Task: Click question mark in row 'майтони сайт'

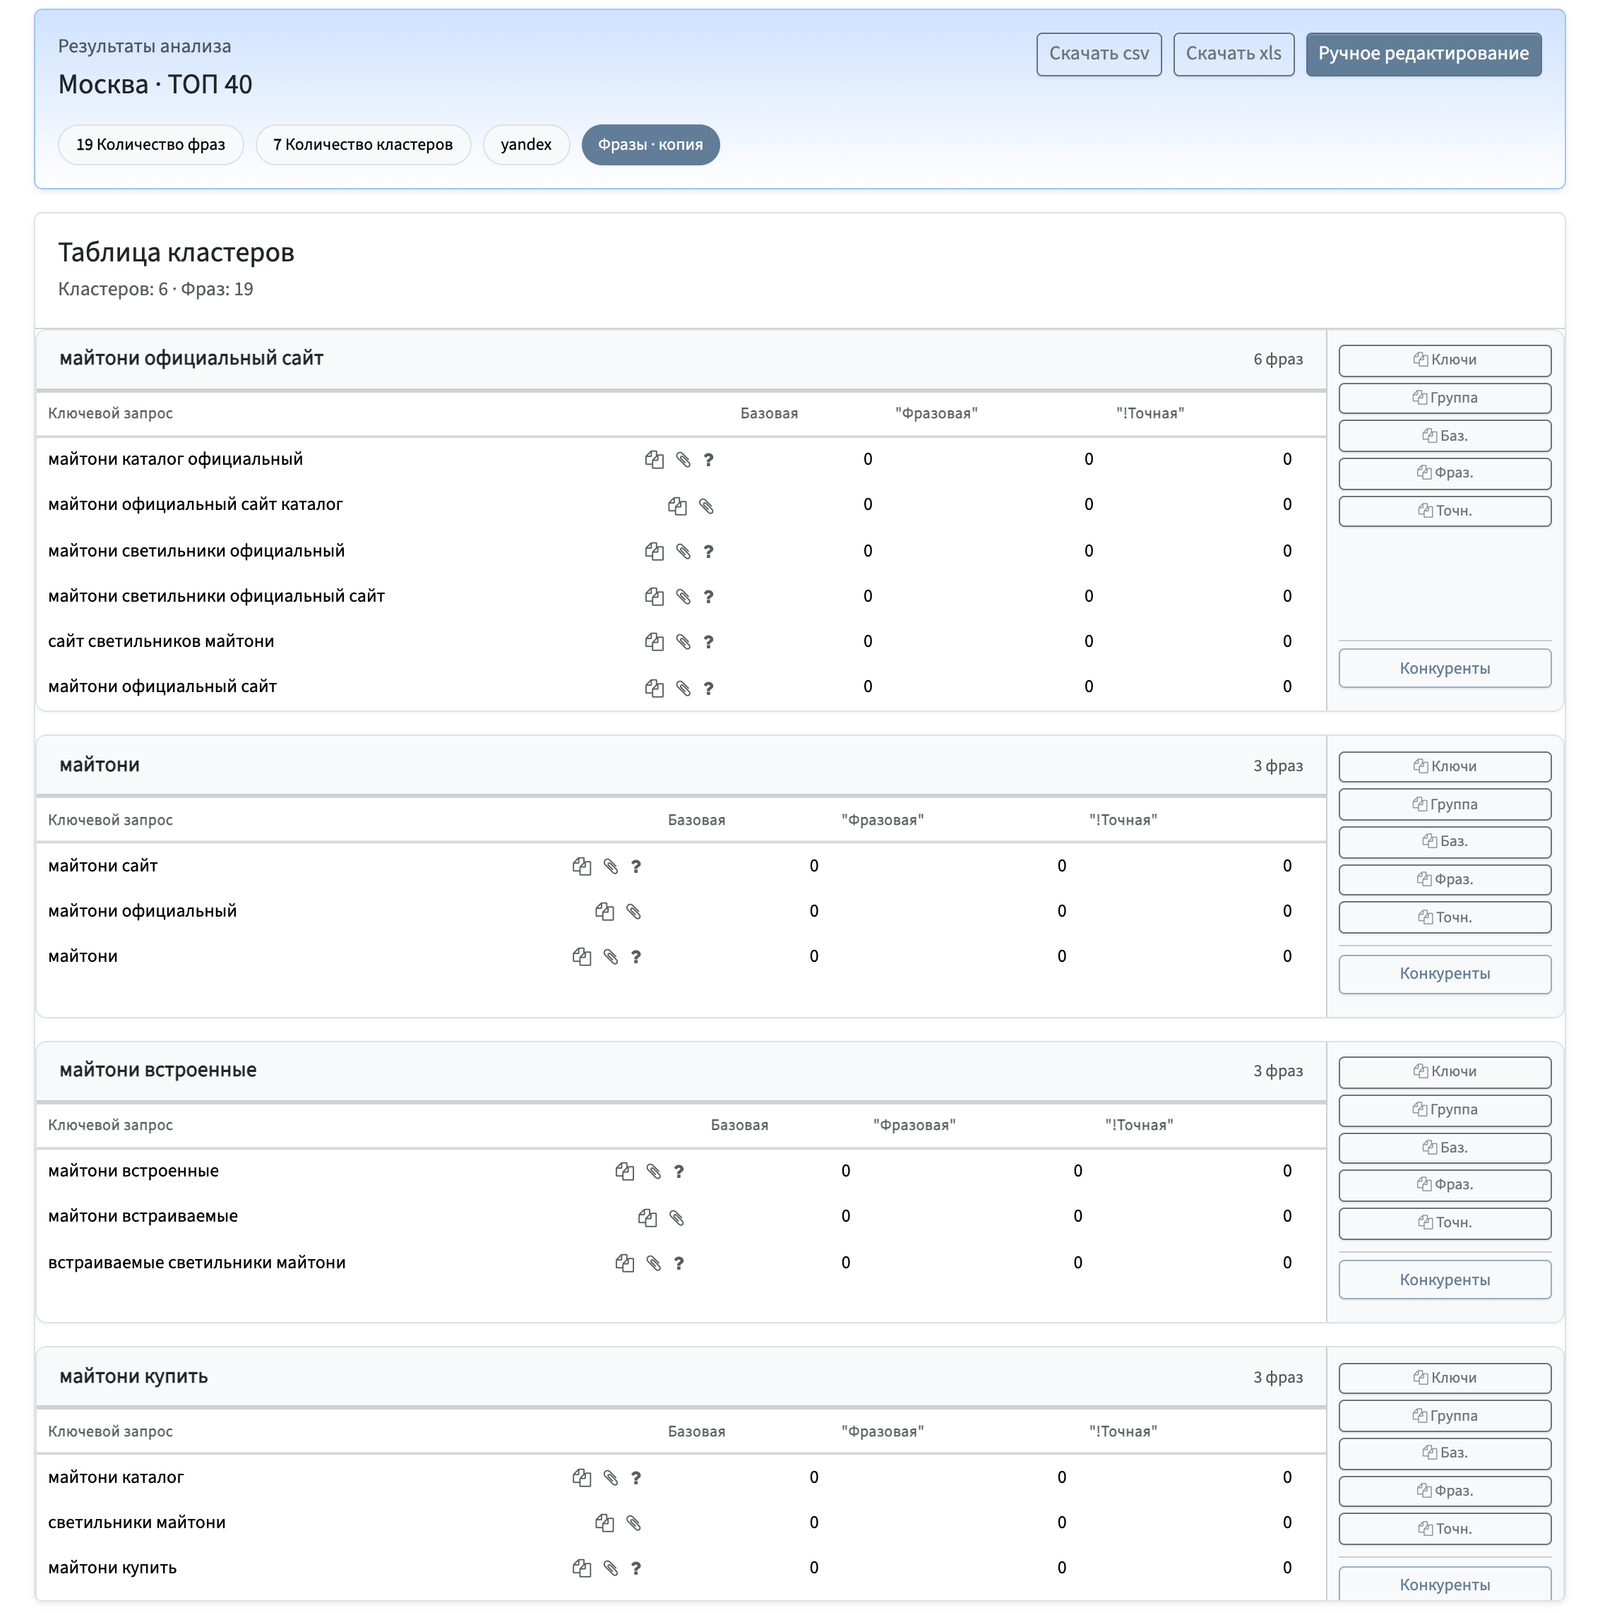Action: [x=636, y=867]
